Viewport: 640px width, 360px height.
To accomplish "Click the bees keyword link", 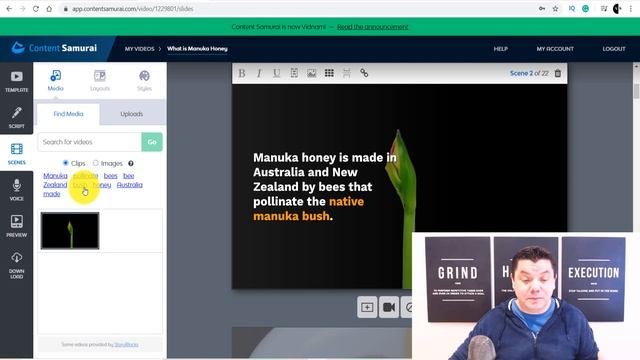I will coord(110,176).
